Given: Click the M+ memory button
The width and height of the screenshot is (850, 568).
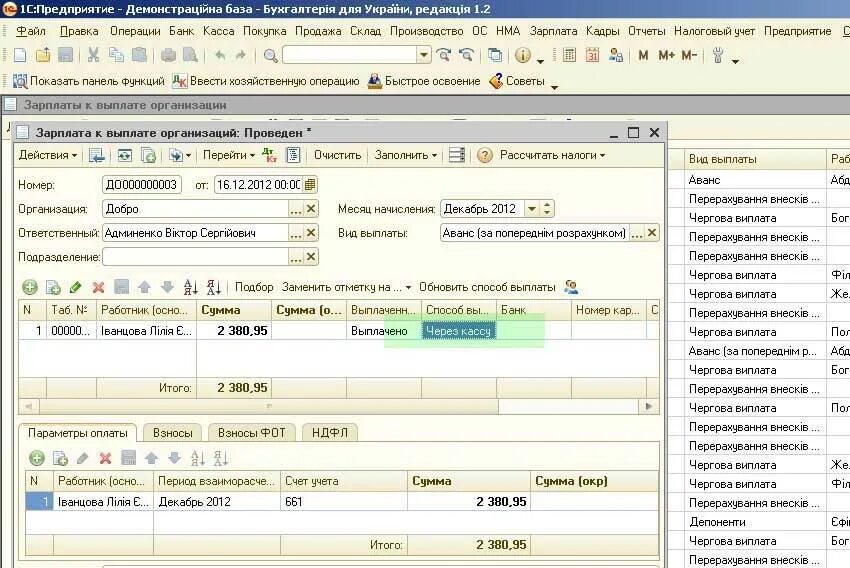Looking at the screenshot, I should (x=666, y=55).
